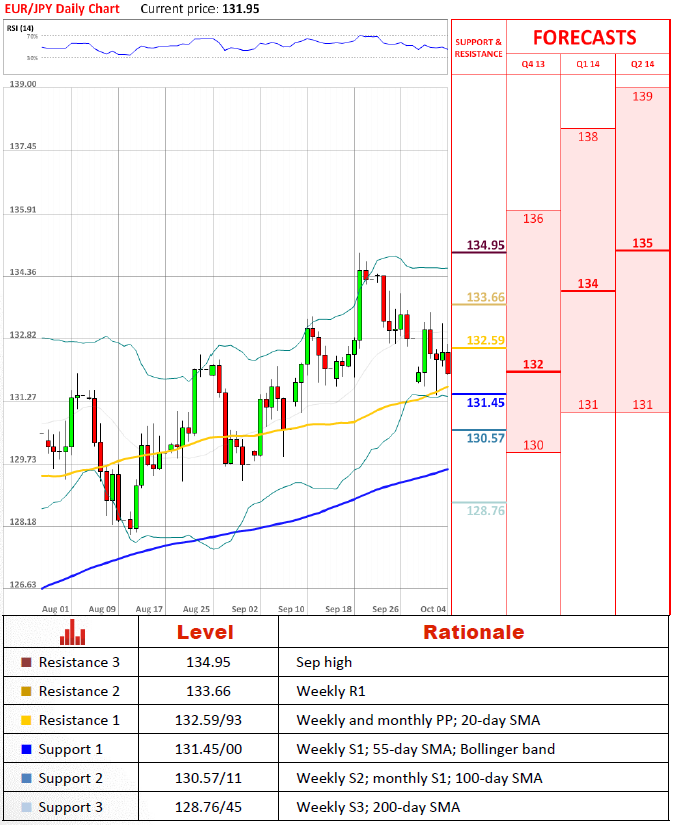Click the Rationale column header in the table
Image resolution: width=673 pixels, height=825 pixels.
coord(473,632)
